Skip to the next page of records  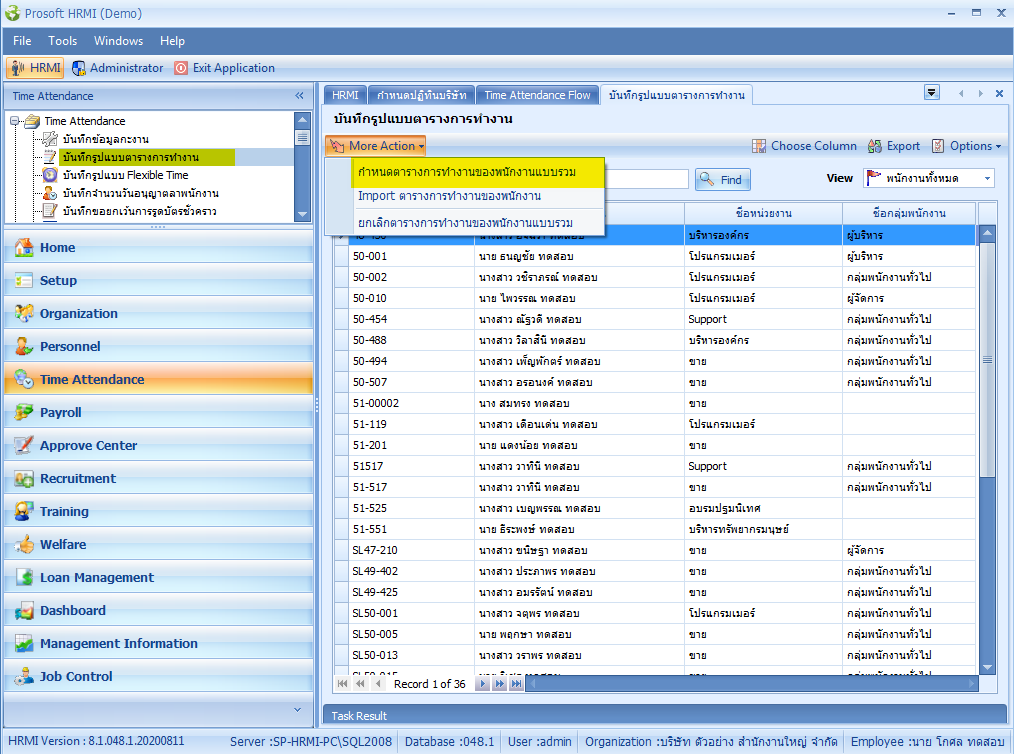pos(499,684)
